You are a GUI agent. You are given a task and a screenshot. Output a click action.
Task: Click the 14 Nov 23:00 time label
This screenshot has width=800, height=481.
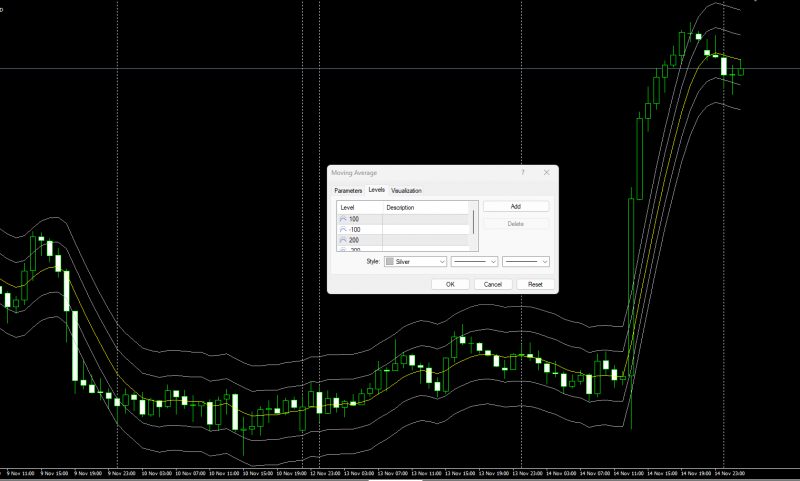coord(730,473)
